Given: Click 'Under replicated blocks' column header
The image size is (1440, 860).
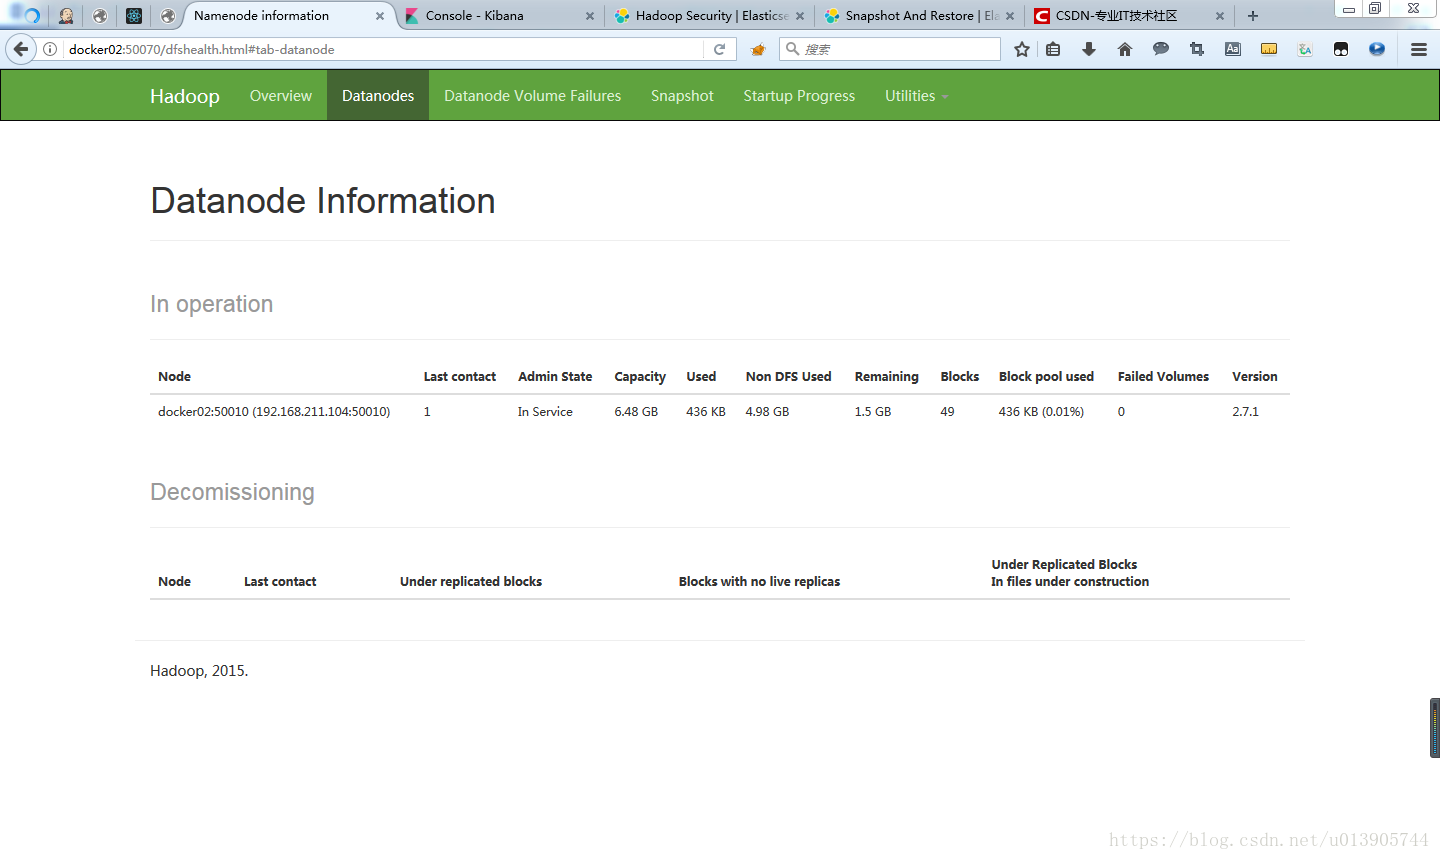Looking at the screenshot, I should tap(471, 582).
